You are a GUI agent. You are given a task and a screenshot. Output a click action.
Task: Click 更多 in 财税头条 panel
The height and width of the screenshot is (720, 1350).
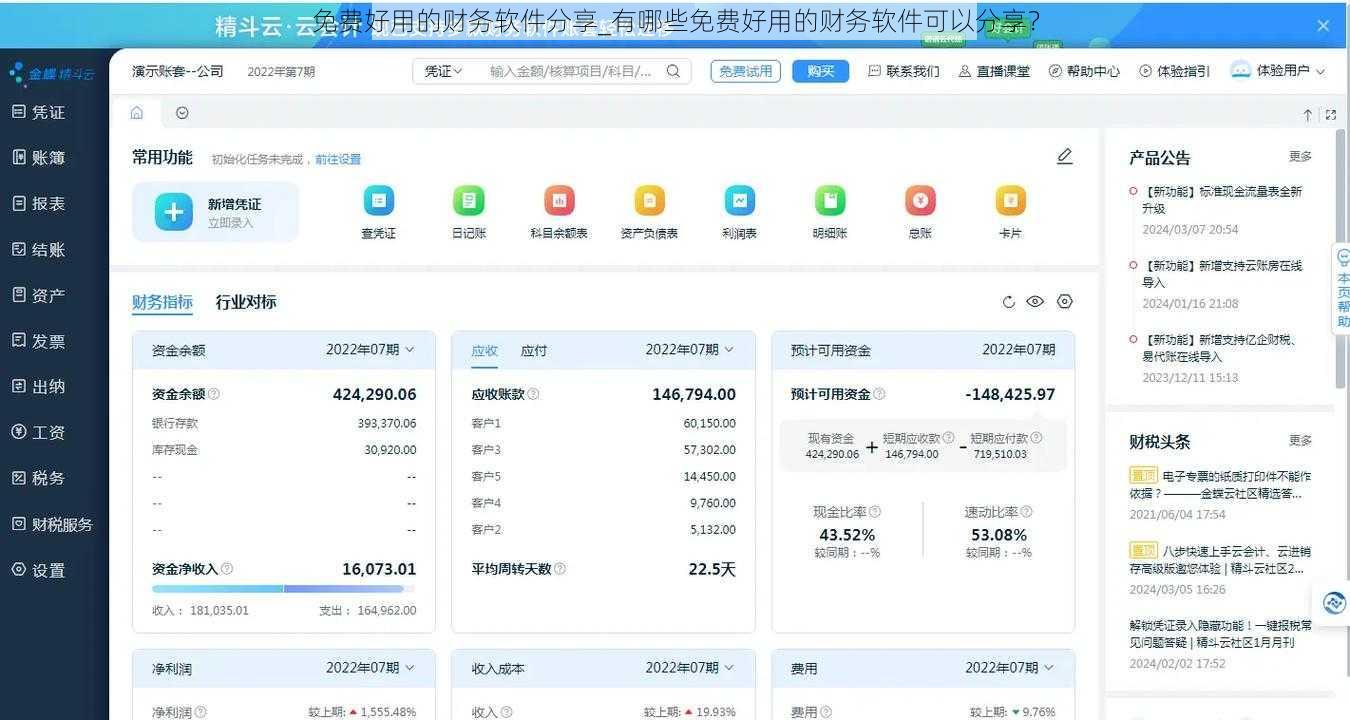click(1300, 440)
